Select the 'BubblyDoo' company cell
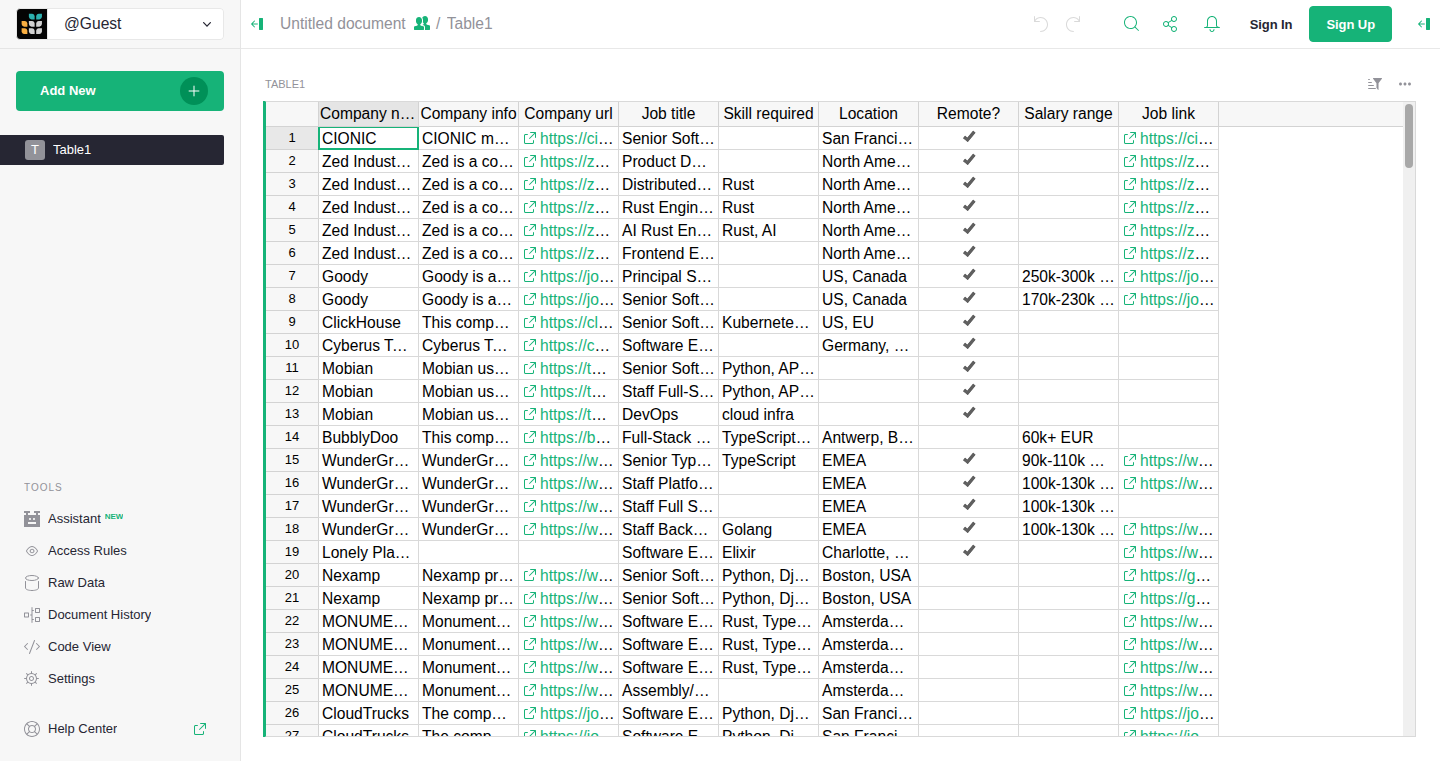The image size is (1440, 761). click(368, 437)
